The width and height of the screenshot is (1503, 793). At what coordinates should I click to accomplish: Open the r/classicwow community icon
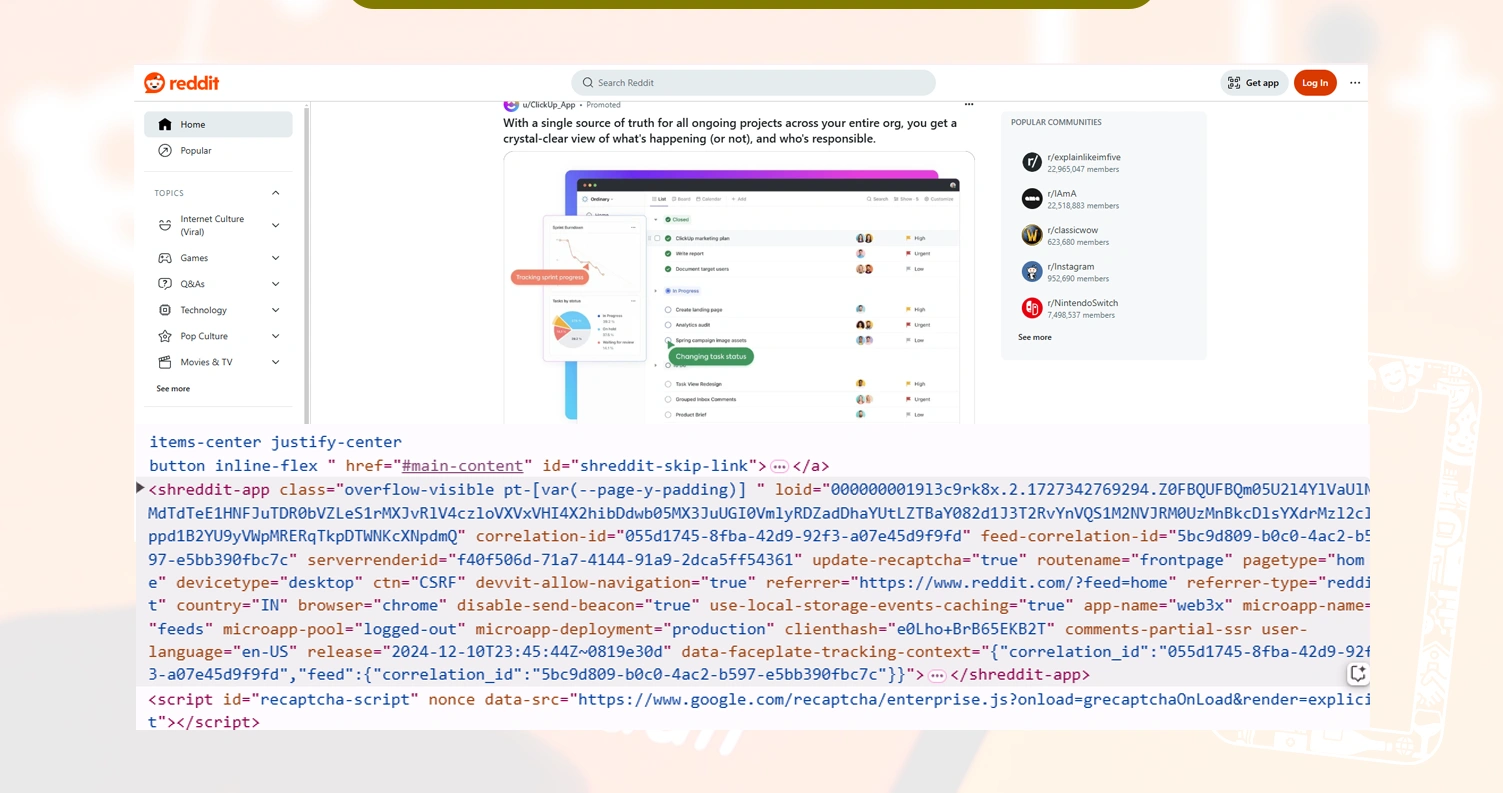(1031, 235)
